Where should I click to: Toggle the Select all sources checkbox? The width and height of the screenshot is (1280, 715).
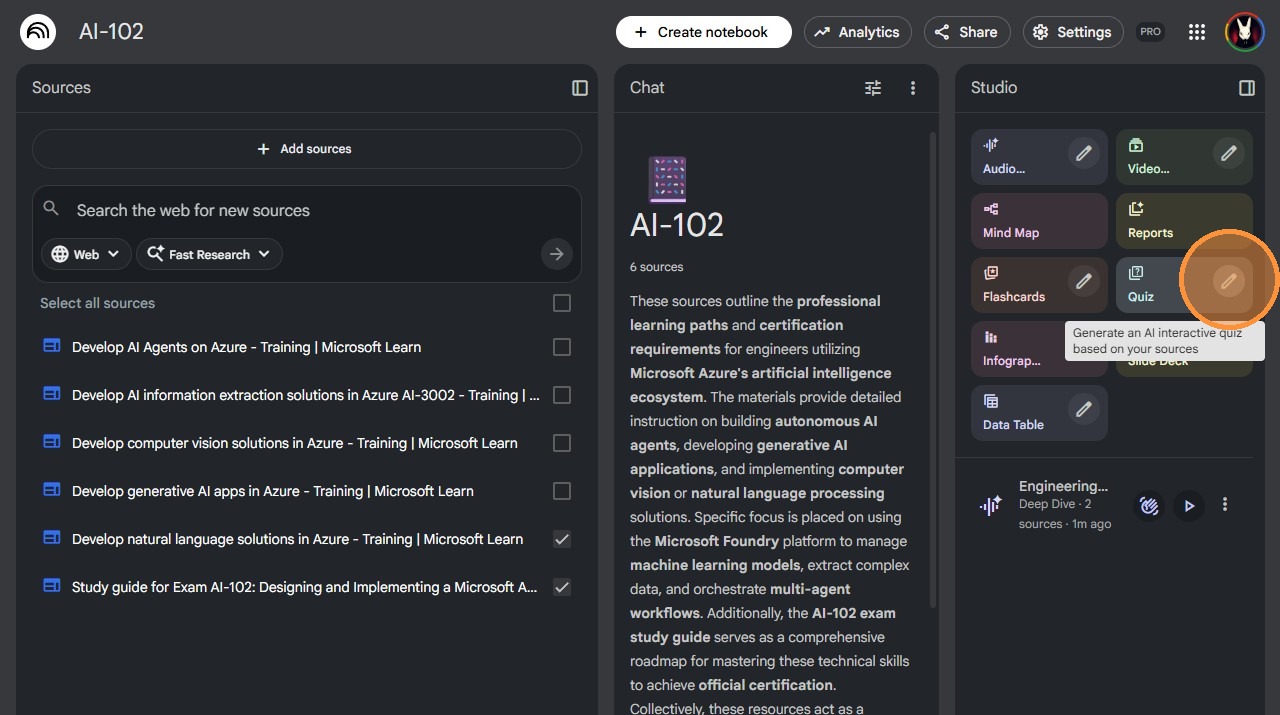562,303
